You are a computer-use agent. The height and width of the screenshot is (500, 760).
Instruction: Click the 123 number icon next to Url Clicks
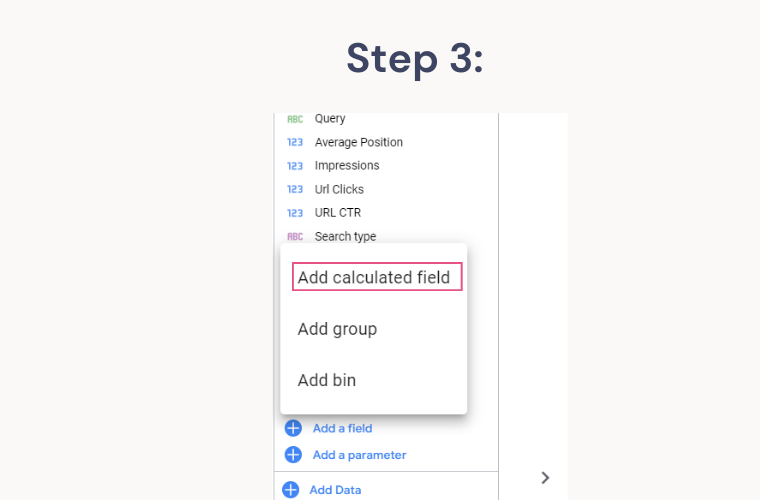coord(295,189)
